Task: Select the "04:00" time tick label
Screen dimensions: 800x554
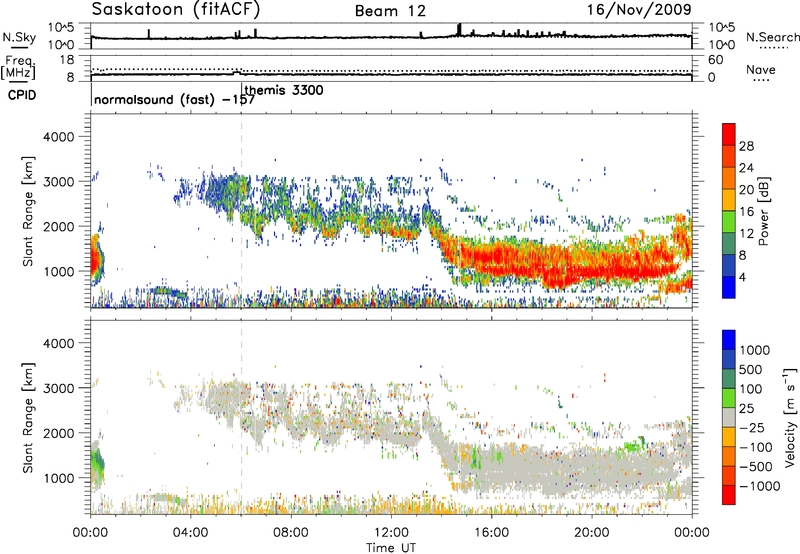Action: [x=190, y=533]
